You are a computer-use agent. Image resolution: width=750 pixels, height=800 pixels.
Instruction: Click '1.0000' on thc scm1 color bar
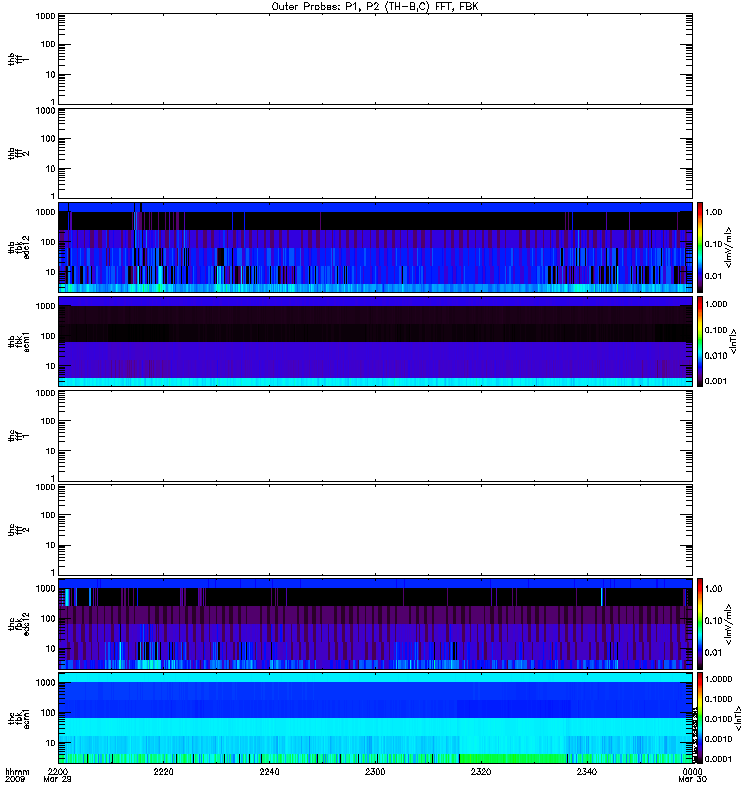pyautogui.click(x=718, y=679)
